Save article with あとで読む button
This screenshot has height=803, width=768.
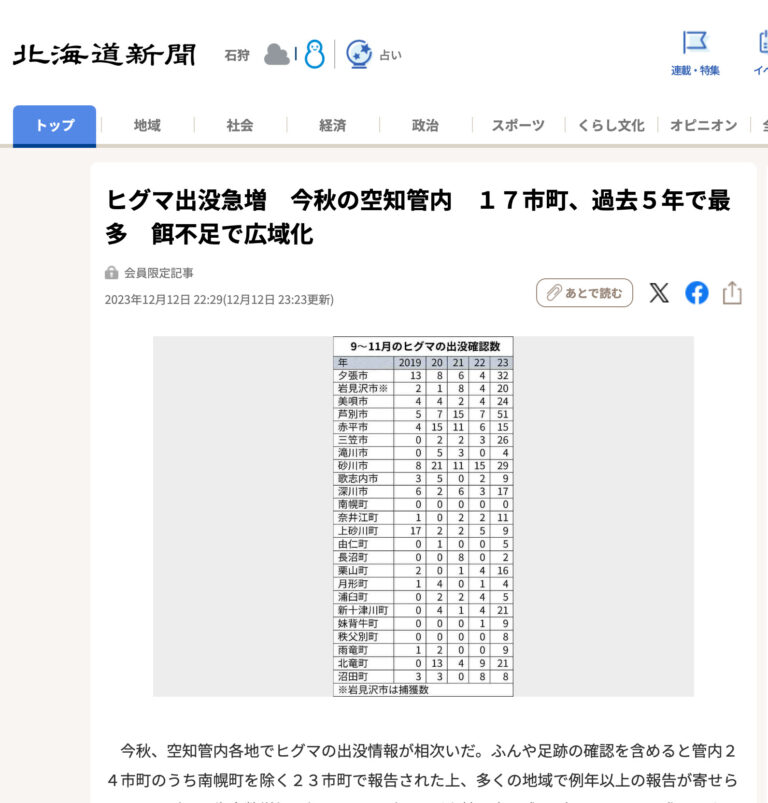[x=584, y=293]
